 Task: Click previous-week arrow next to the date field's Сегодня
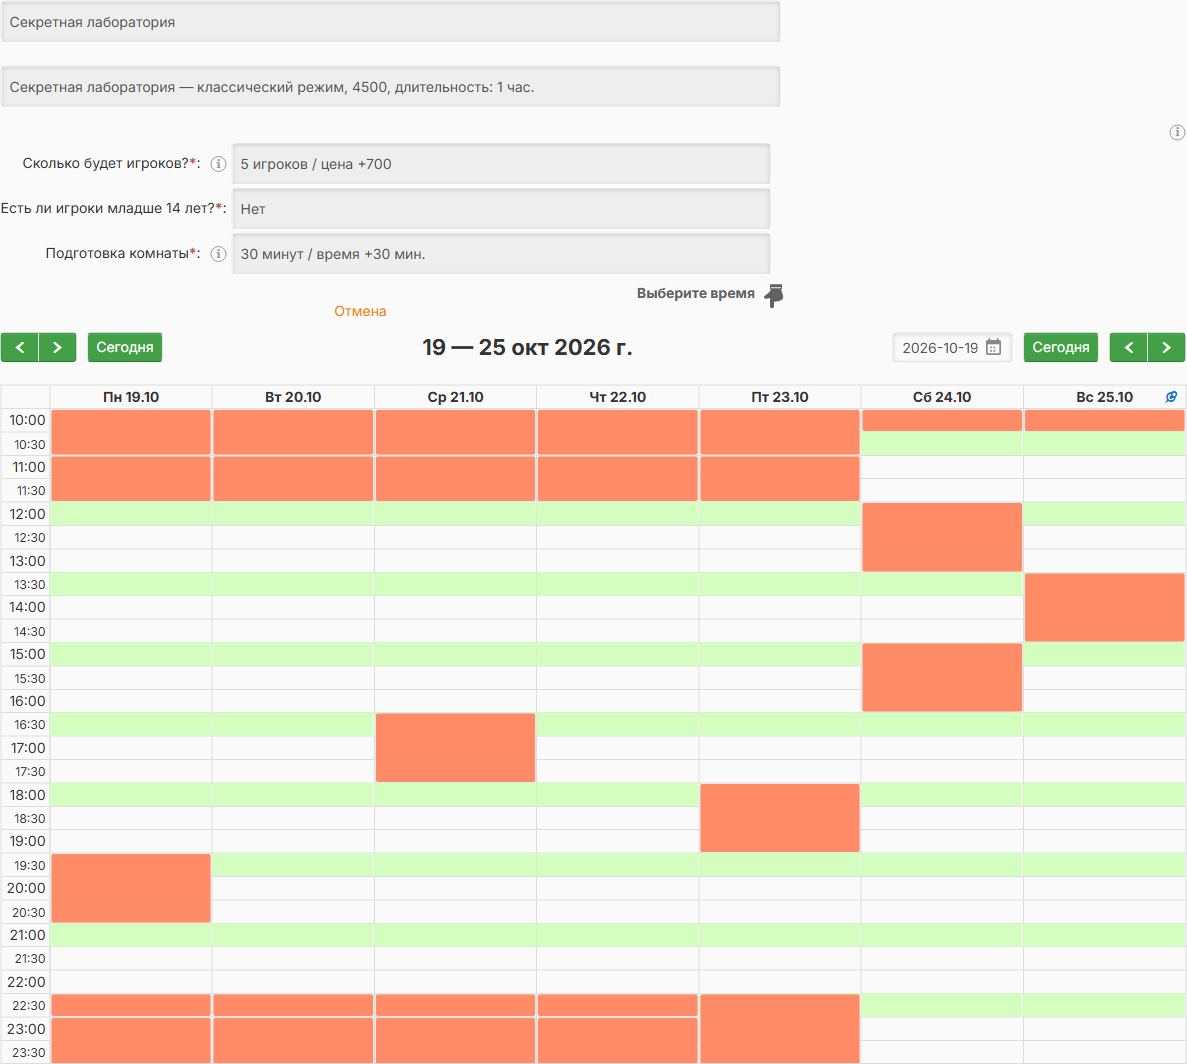click(1129, 347)
